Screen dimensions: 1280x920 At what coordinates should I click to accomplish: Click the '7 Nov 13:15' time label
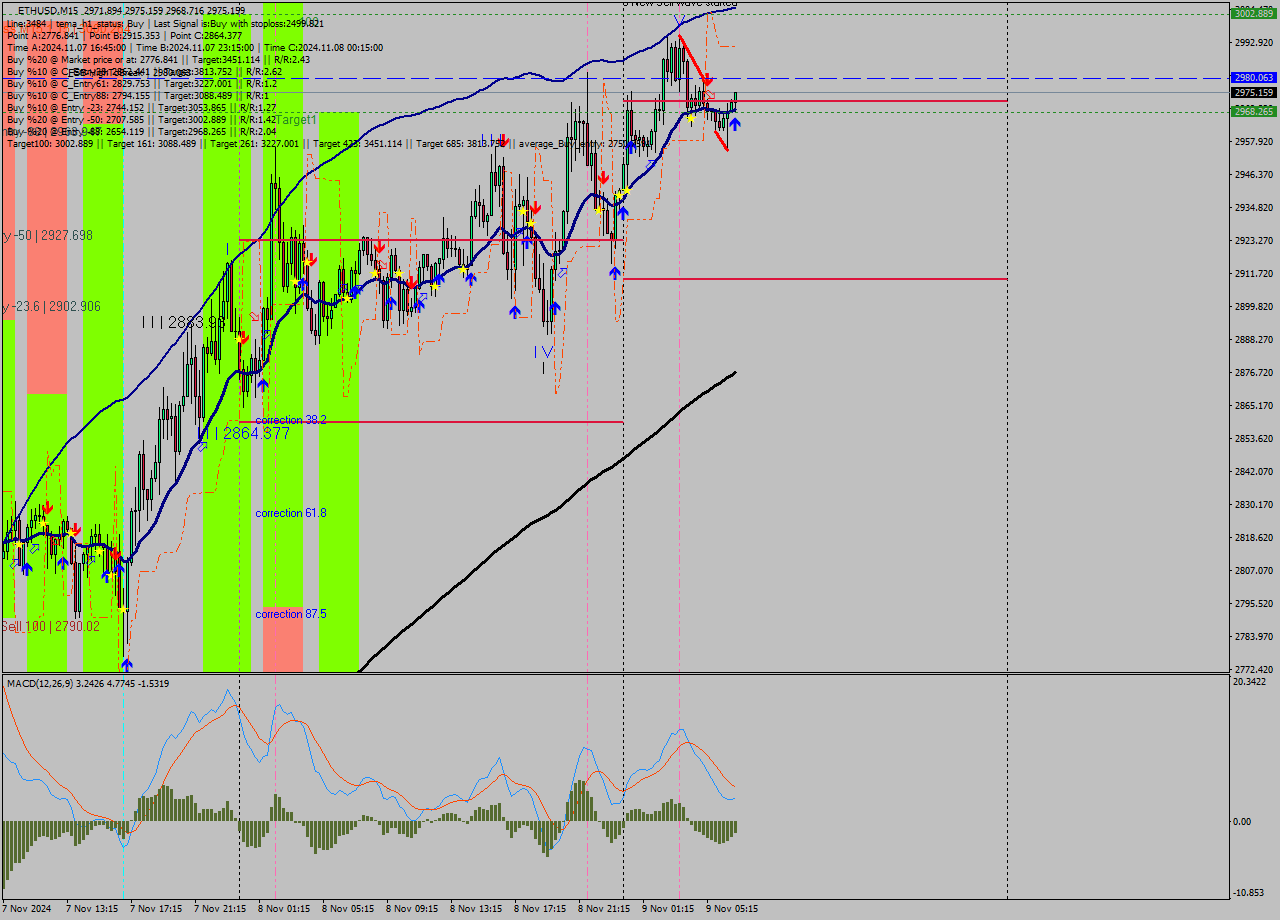[92, 909]
